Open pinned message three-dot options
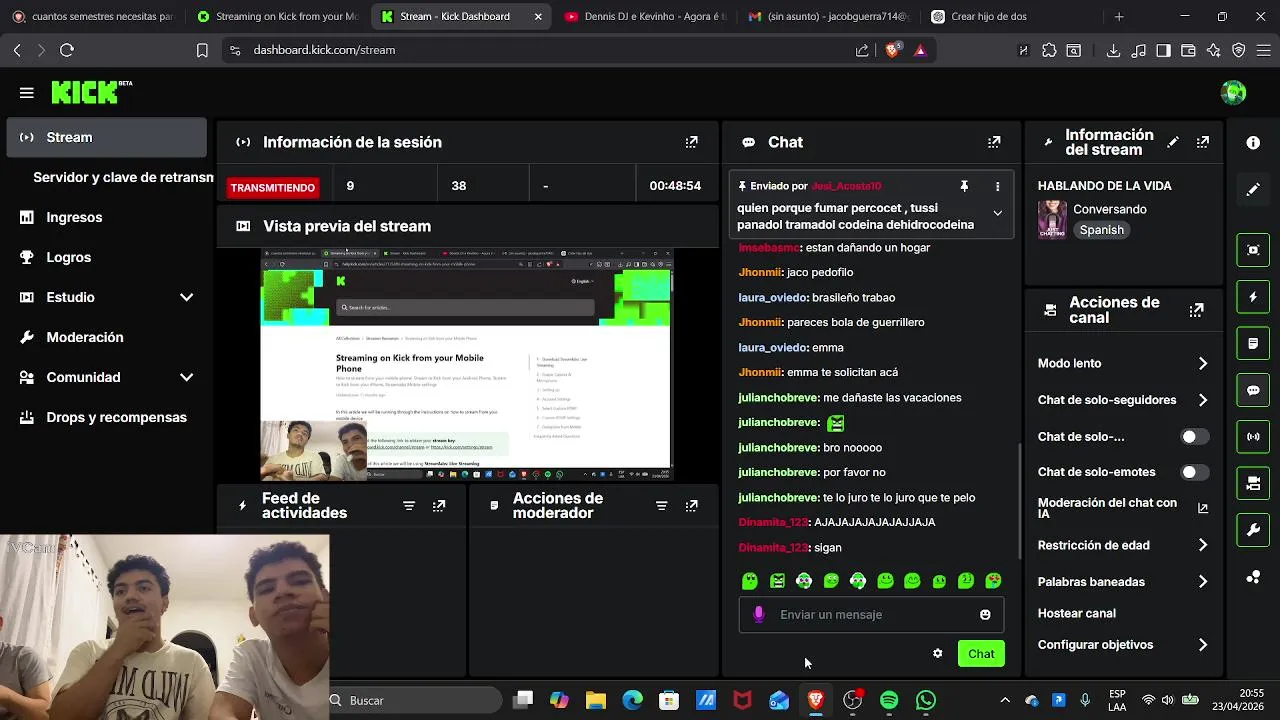Screen dimensions: 1280x720 [x=997, y=186]
